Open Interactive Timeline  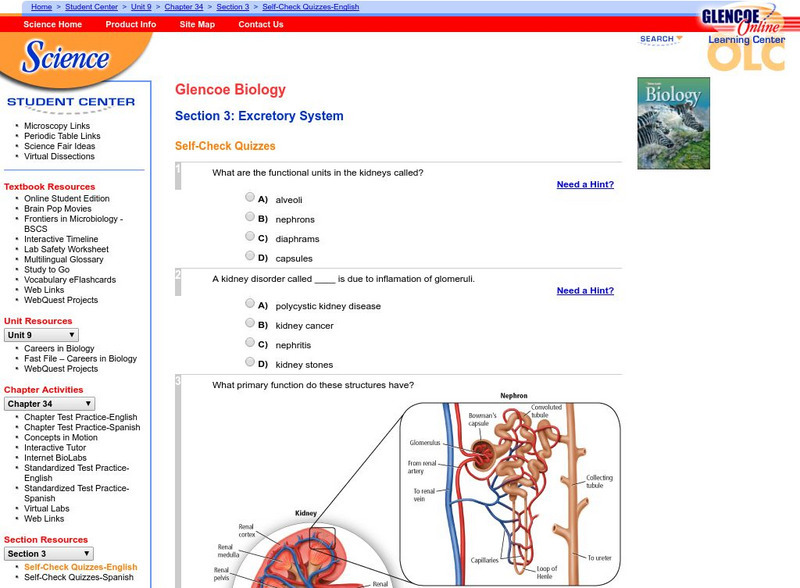(x=61, y=239)
